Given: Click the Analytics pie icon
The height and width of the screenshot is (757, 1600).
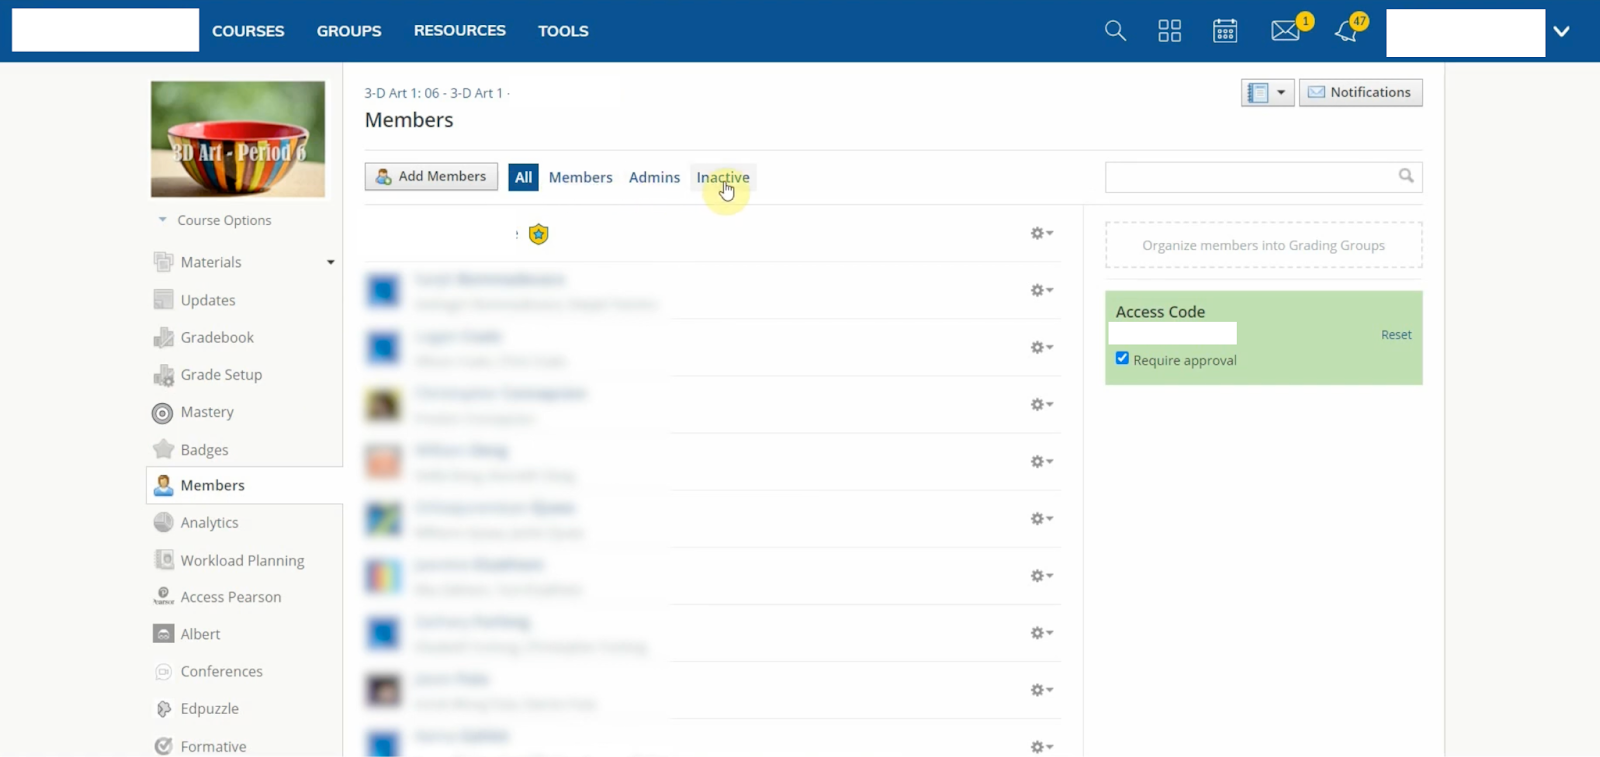Looking at the screenshot, I should pyautogui.click(x=163, y=523).
